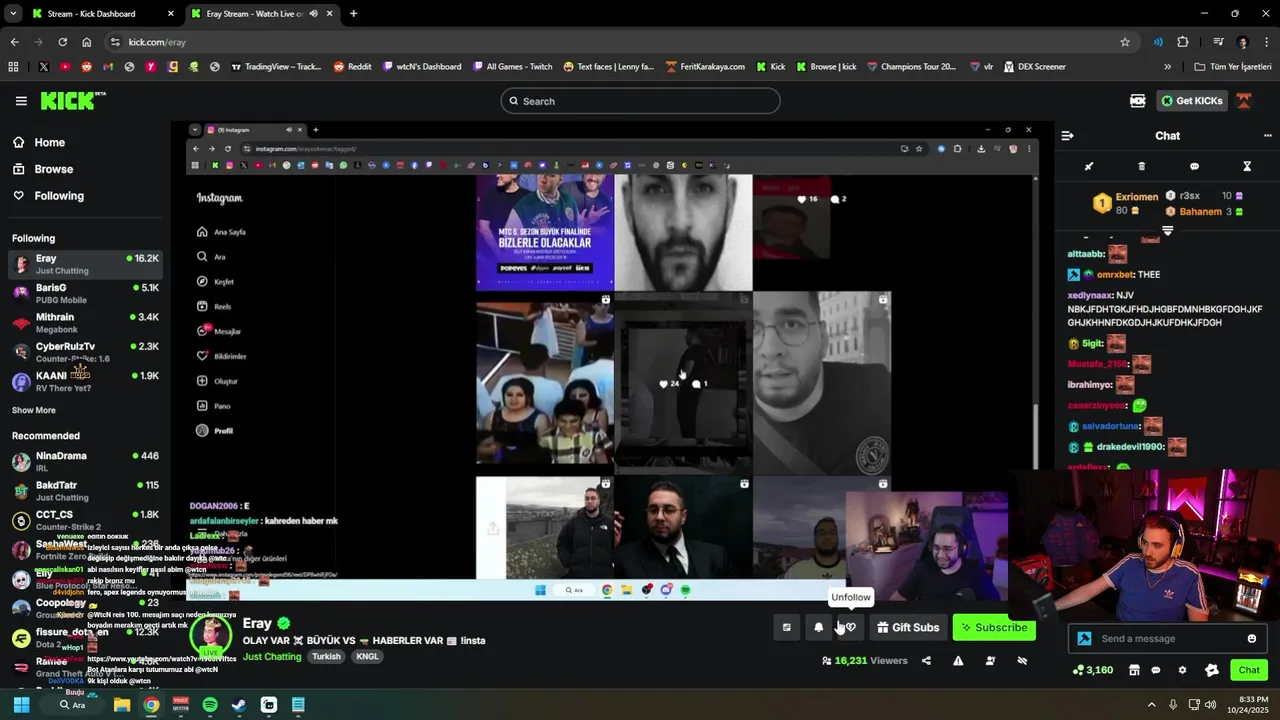1280x720 pixels.
Task: Open the user profile avatar menu in Kick header
Action: point(1244,101)
